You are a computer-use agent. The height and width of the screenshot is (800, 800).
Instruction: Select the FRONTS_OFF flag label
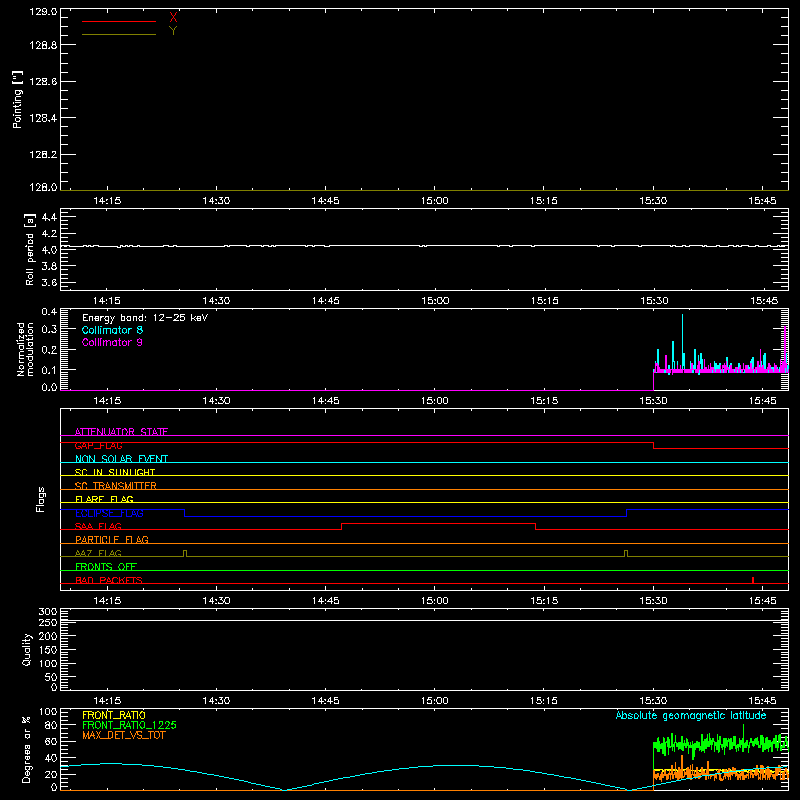(106, 566)
